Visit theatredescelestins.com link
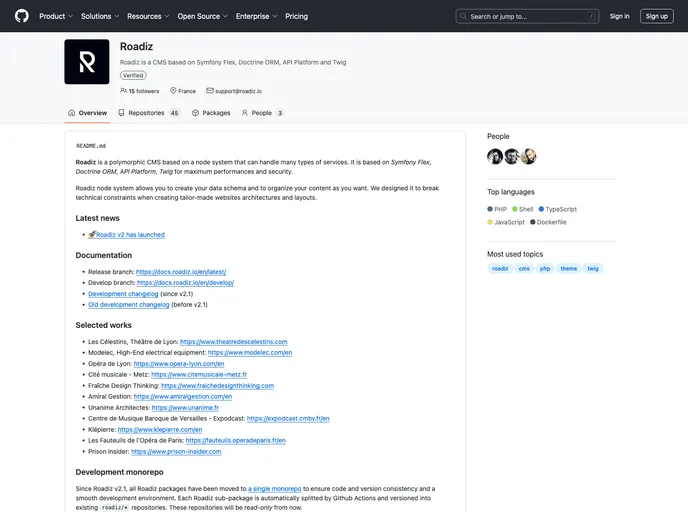The height and width of the screenshot is (512, 688). pos(233,342)
